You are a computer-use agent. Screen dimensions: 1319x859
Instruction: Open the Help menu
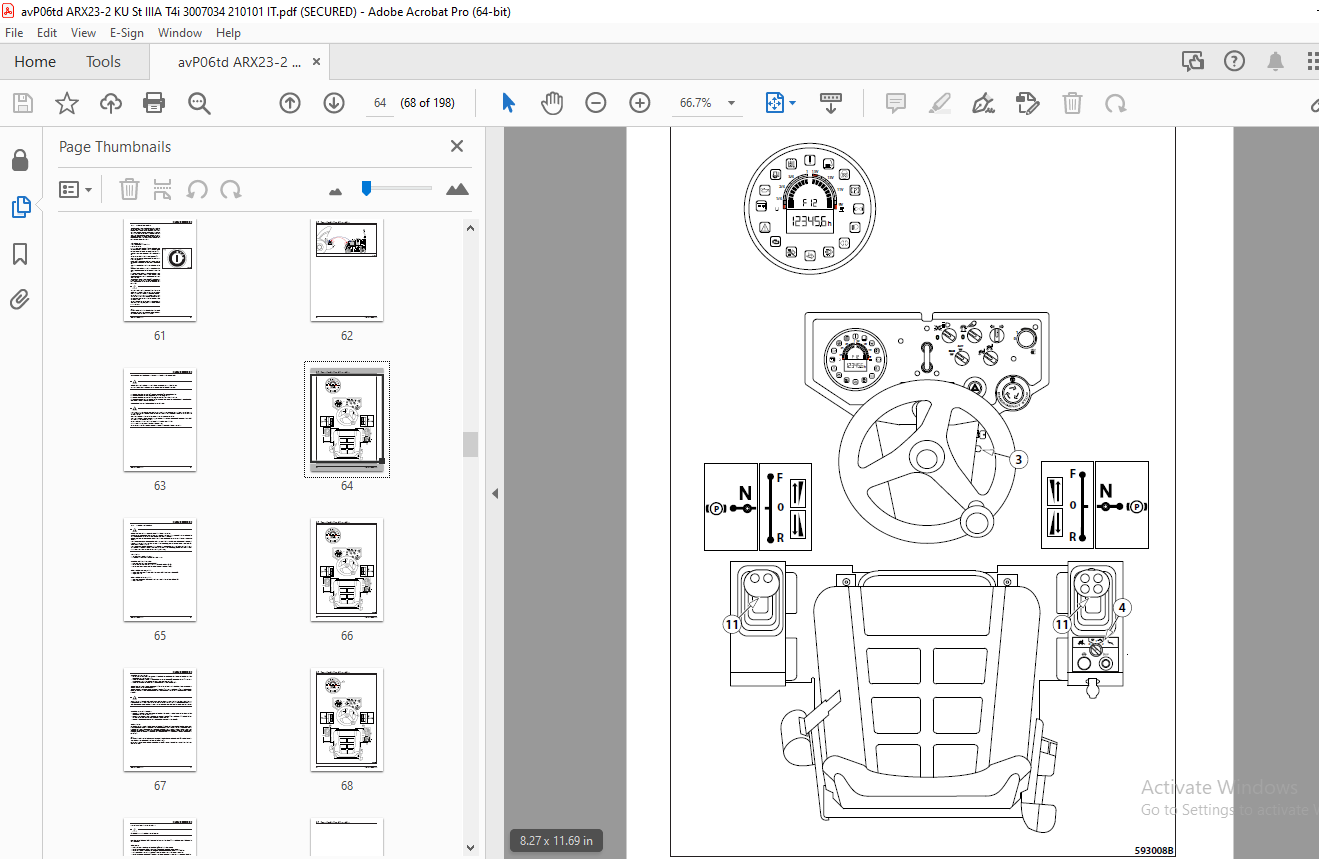pos(228,33)
